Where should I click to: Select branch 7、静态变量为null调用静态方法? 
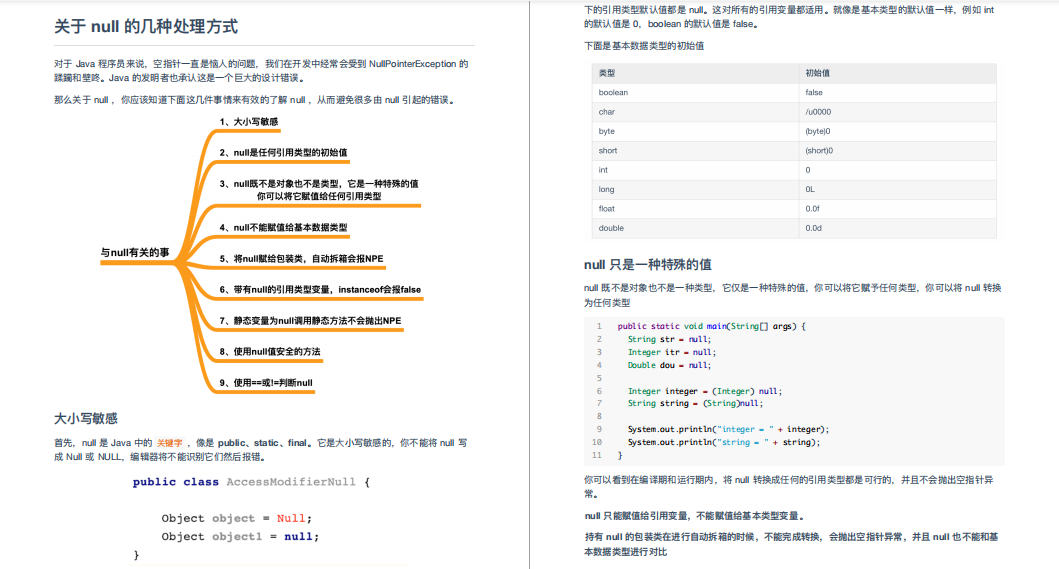pyautogui.click(x=310, y=321)
